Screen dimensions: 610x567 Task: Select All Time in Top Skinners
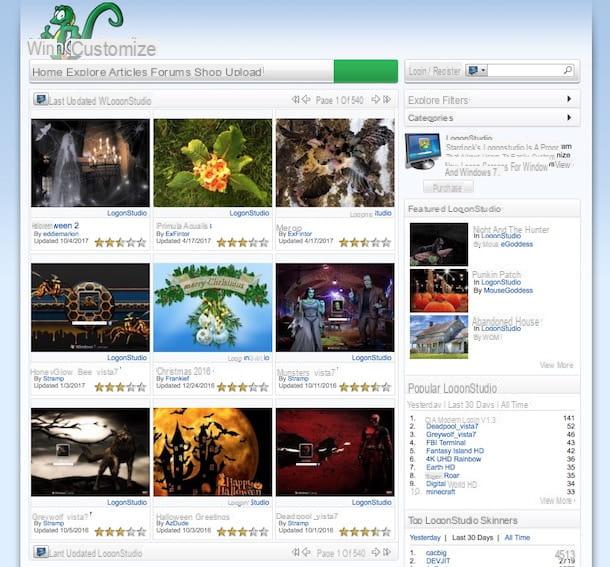click(517, 537)
